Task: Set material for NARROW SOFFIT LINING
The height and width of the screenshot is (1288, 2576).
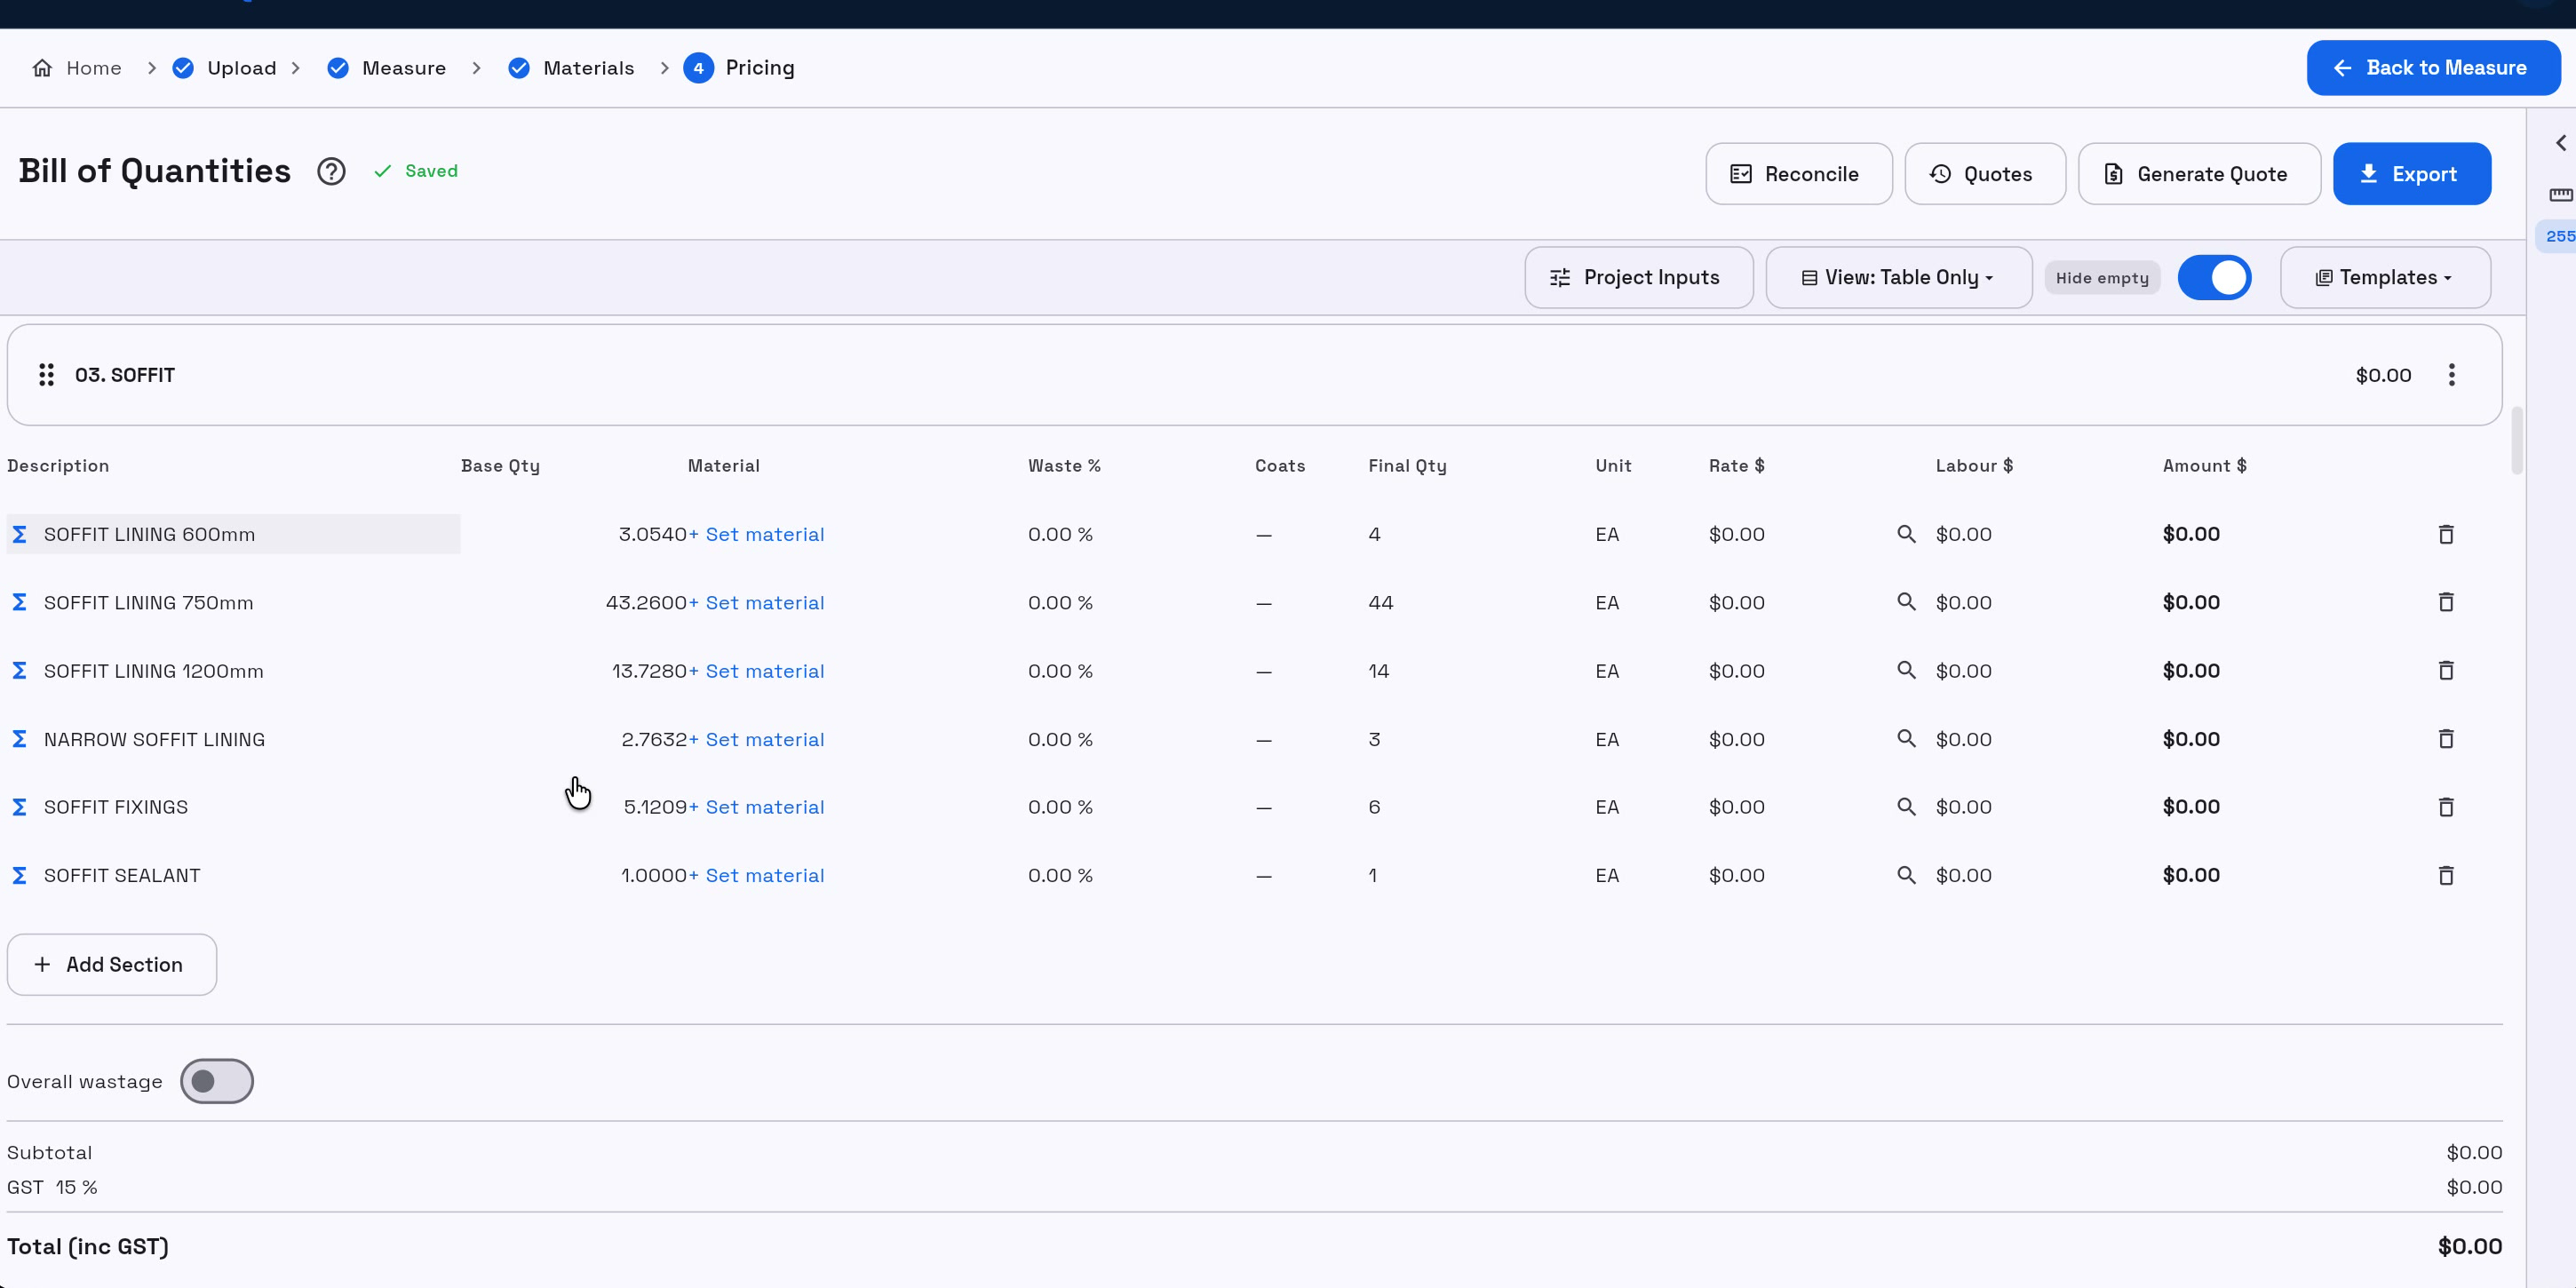Action: coord(757,739)
